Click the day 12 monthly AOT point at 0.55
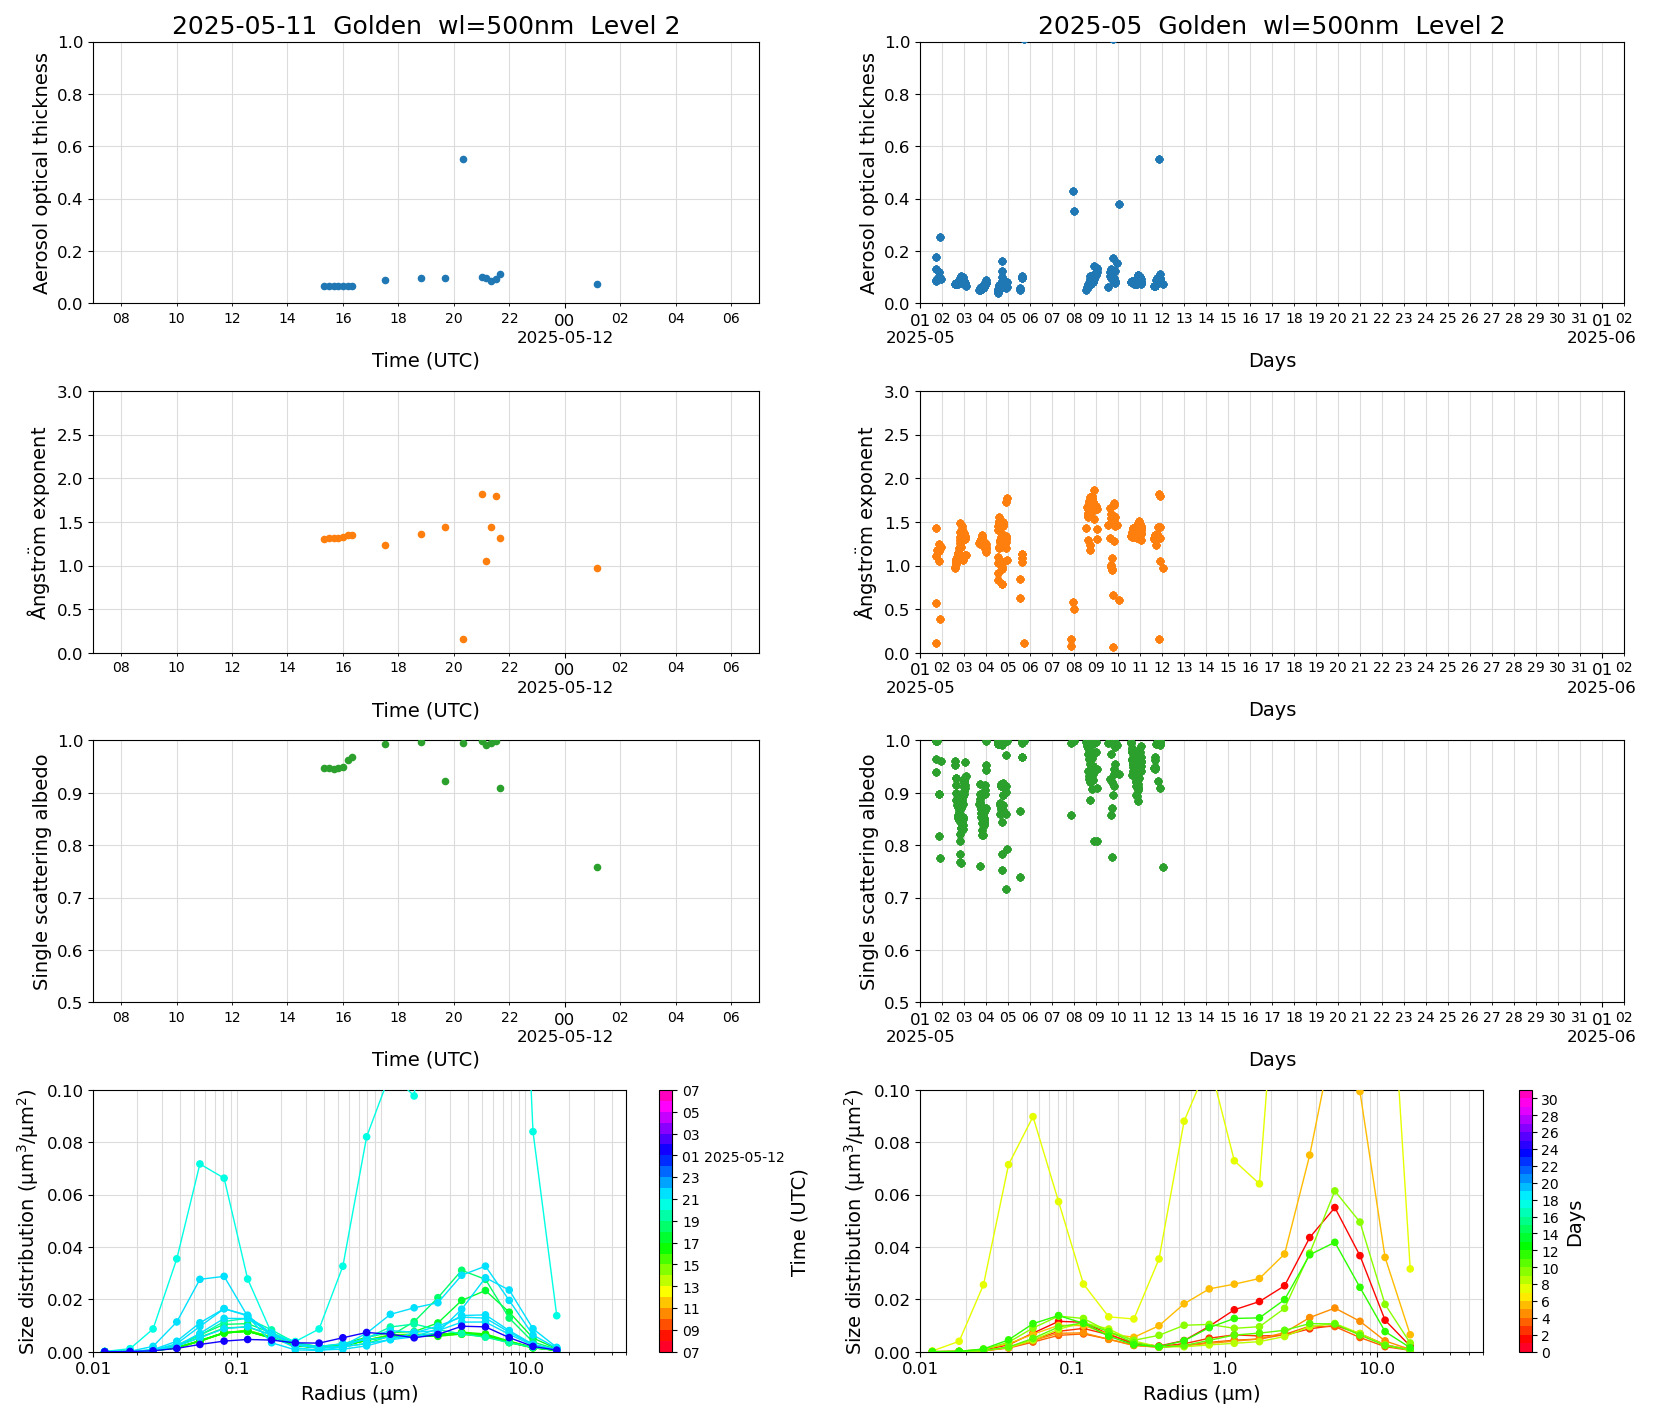The height and width of the screenshot is (1420, 1654). click(x=1159, y=159)
